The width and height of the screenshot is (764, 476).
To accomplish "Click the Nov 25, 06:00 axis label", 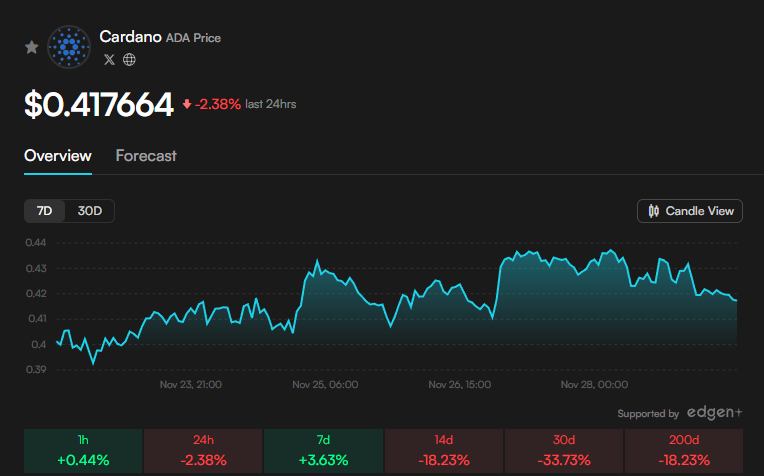I will pos(325,384).
